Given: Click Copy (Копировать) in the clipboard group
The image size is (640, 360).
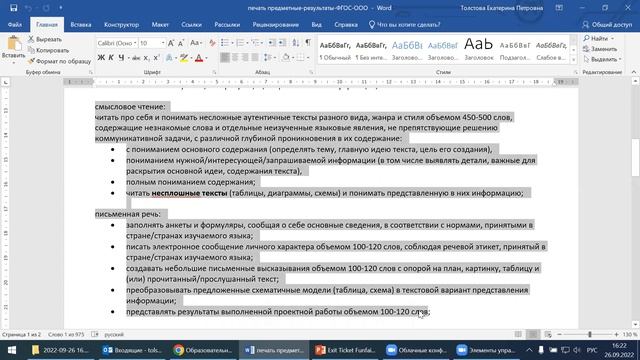Looking at the screenshot, I should [x=48, y=50].
